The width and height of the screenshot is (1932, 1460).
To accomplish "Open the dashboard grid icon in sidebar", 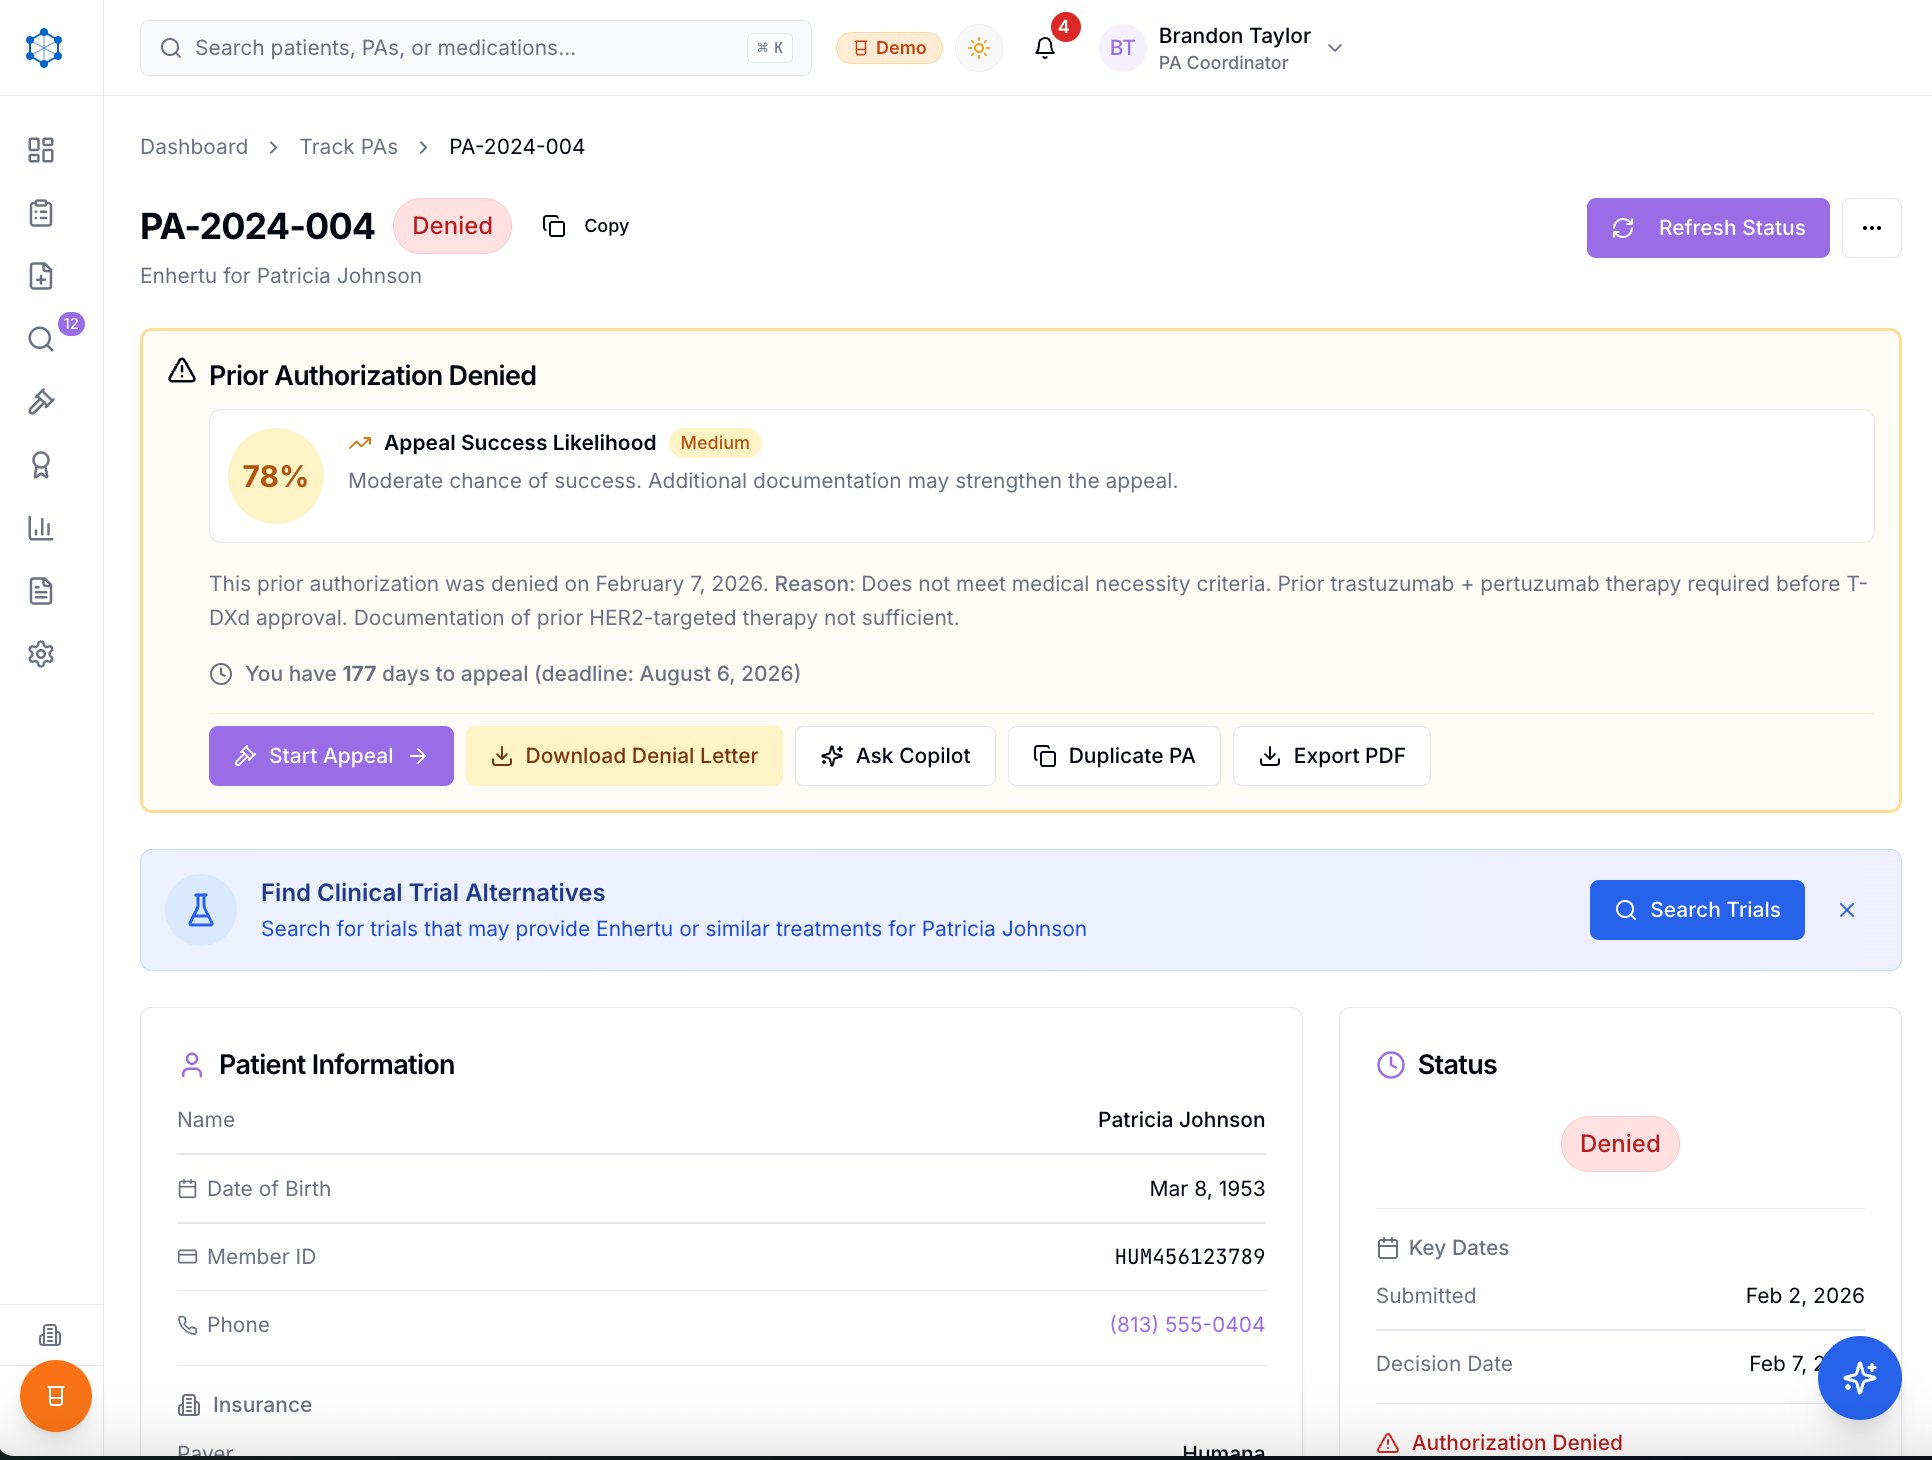I will point(41,150).
